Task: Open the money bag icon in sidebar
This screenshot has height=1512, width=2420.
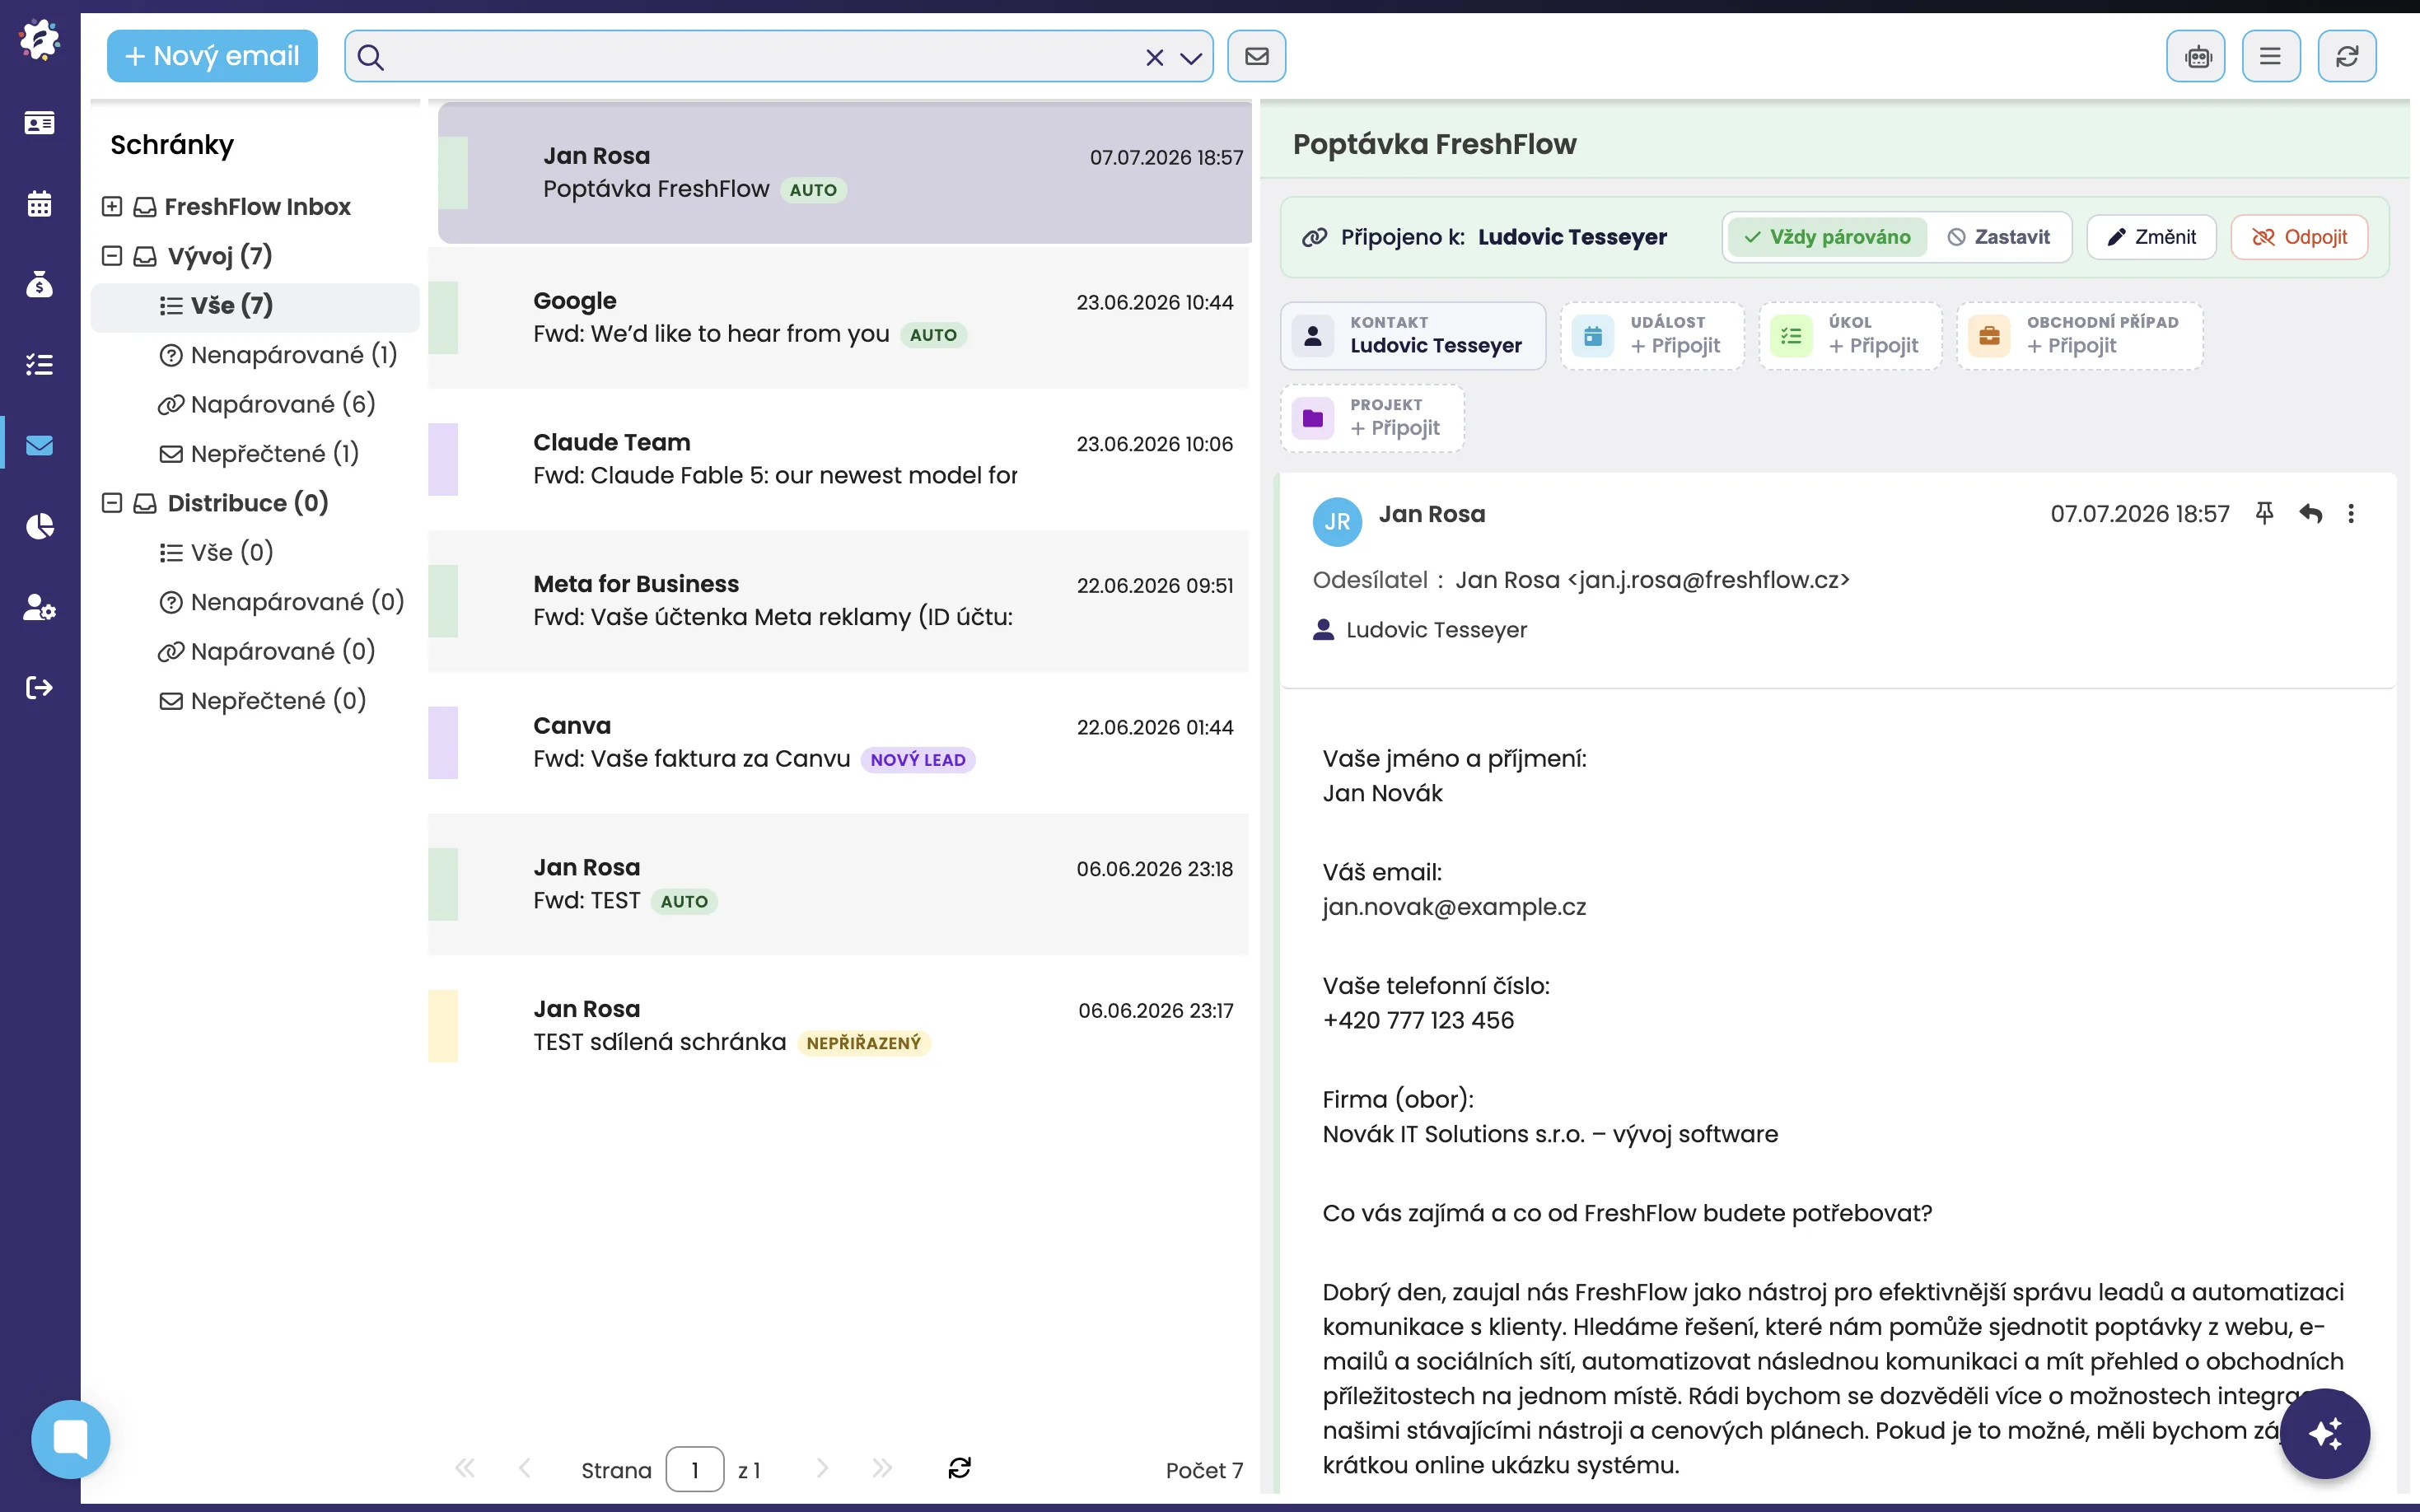Action: click(39, 285)
